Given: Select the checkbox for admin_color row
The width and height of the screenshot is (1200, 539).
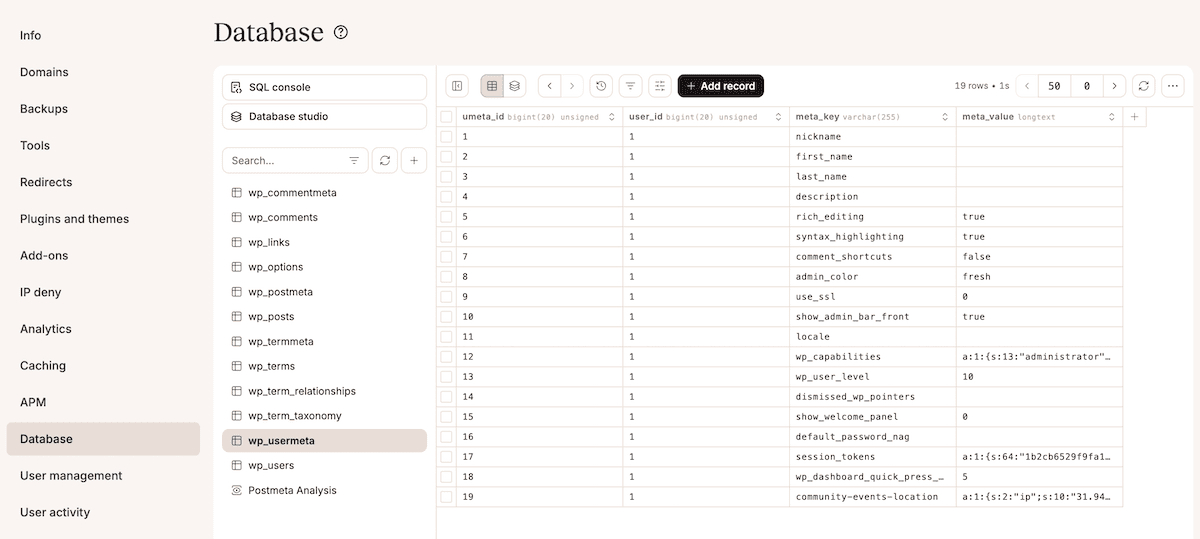Looking at the screenshot, I should pos(447,277).
